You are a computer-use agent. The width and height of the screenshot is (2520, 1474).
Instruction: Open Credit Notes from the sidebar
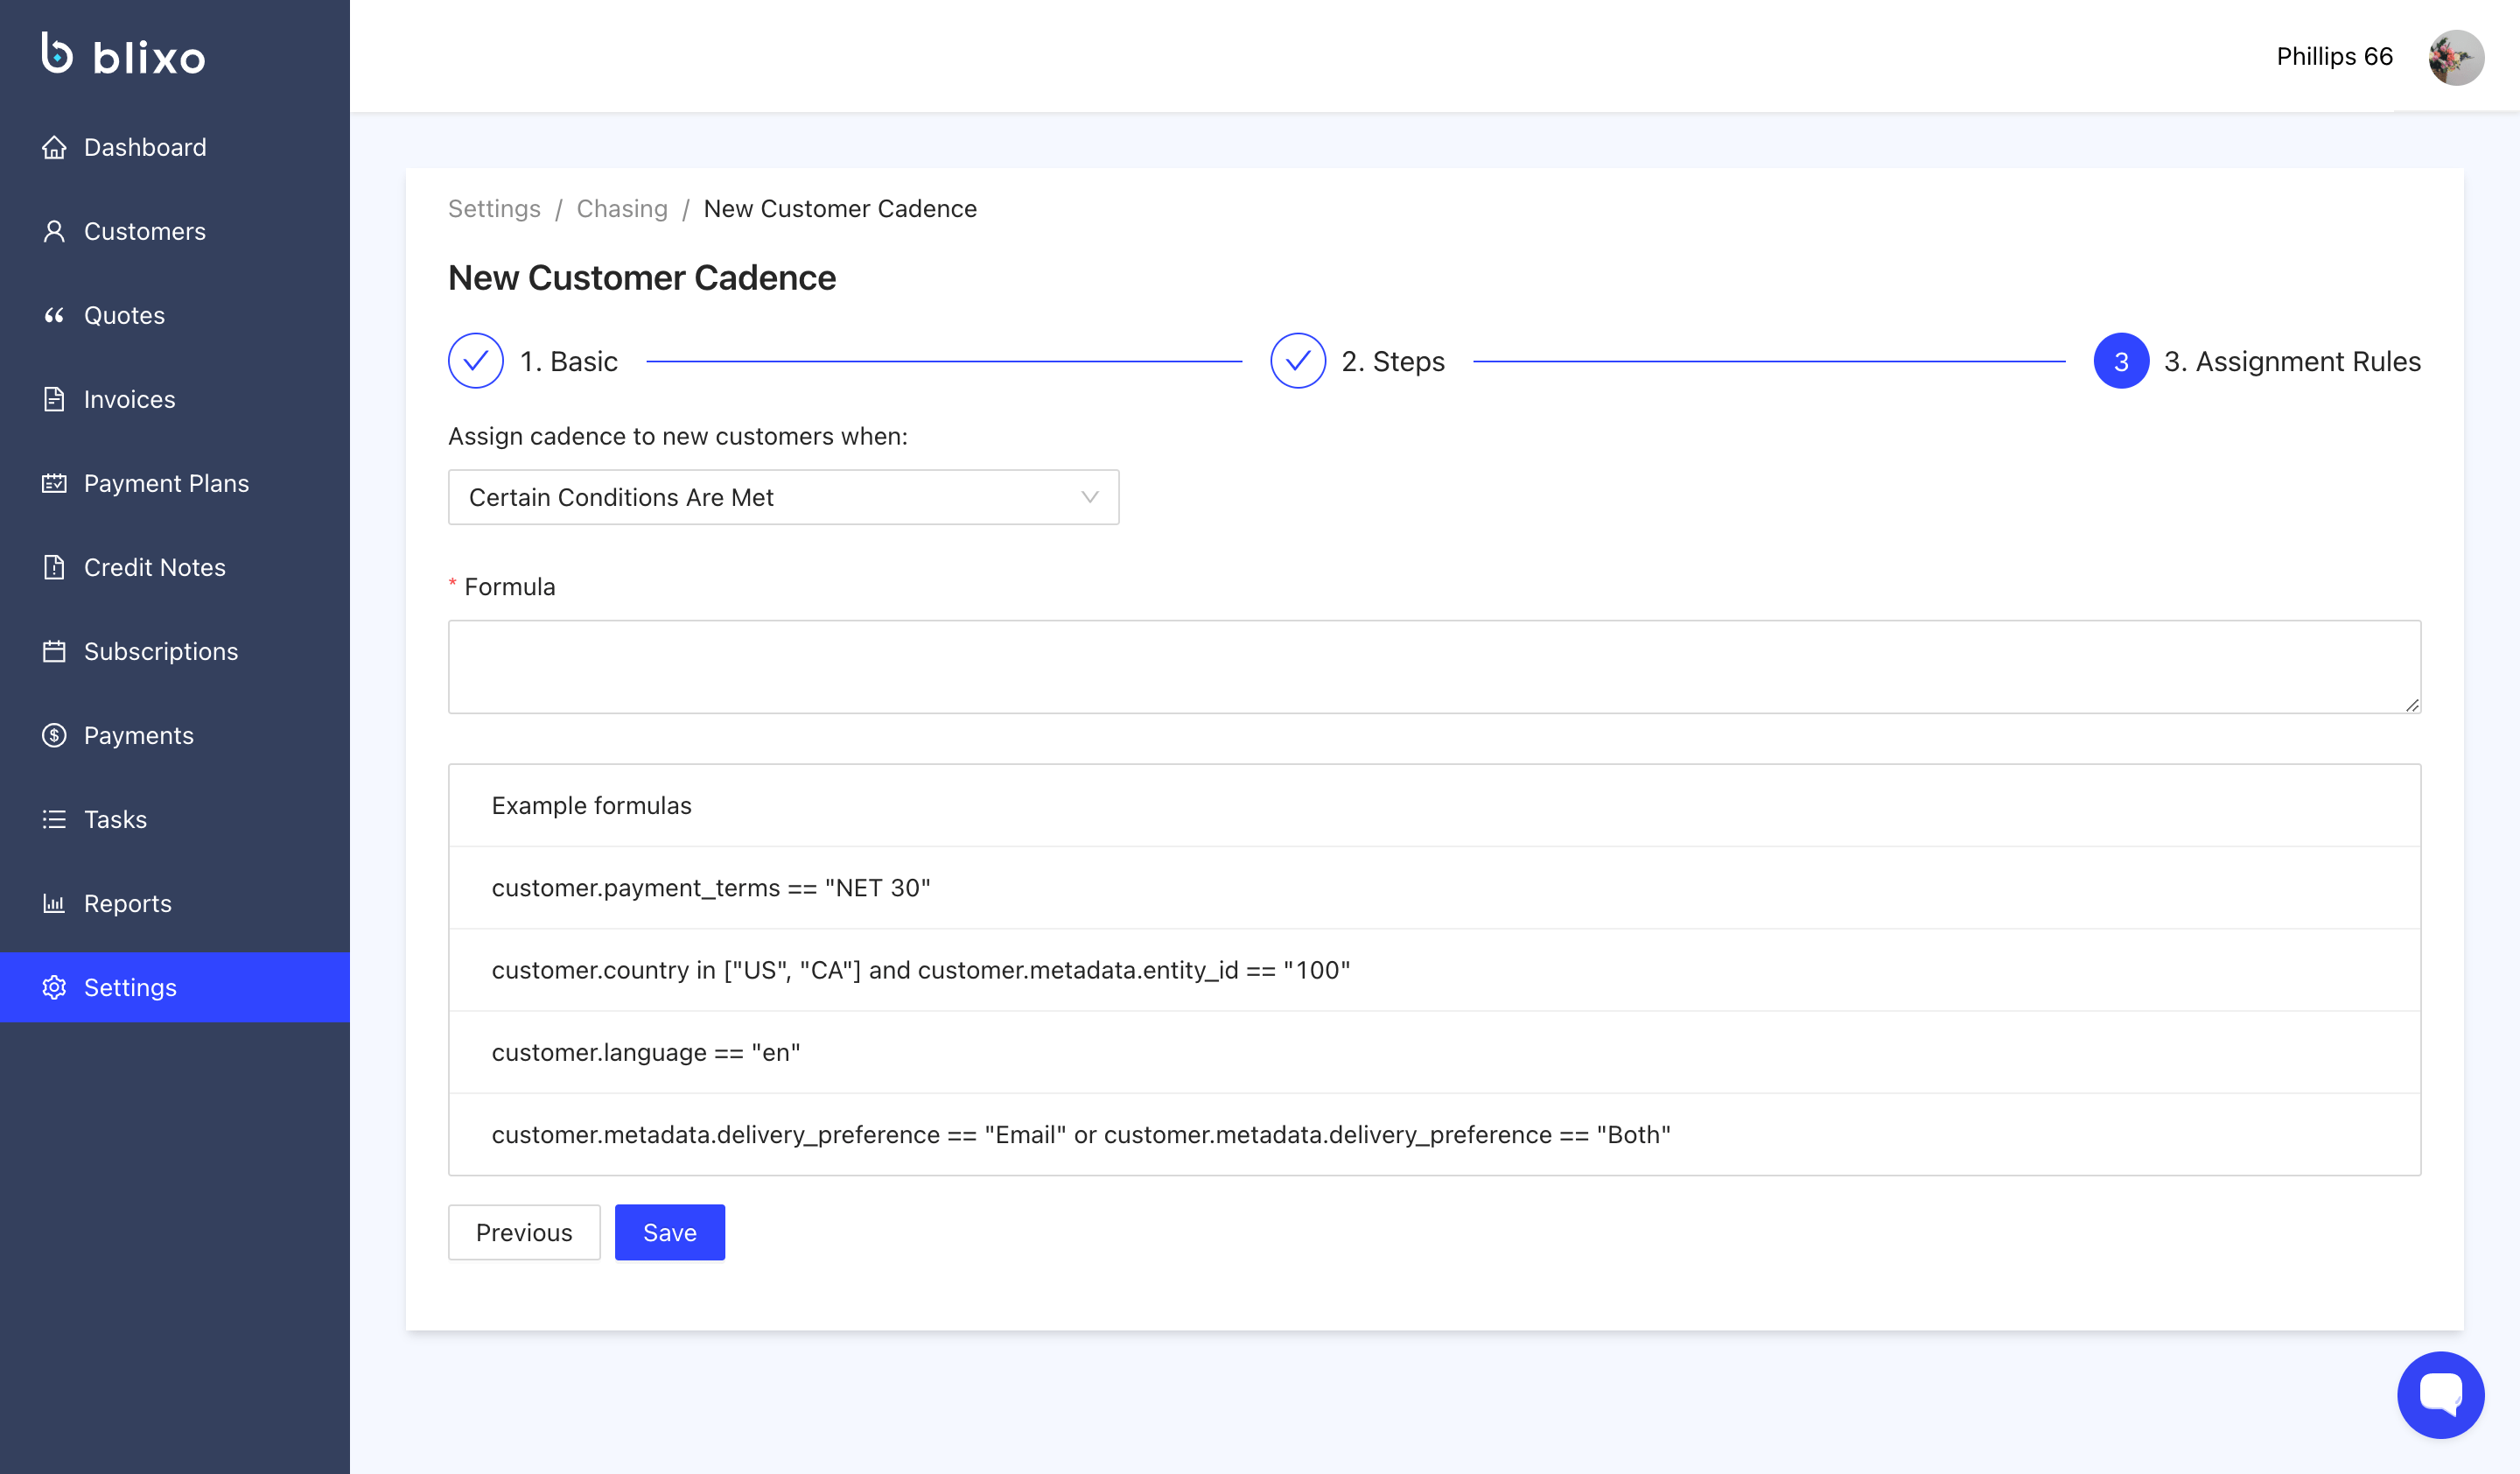pos(154,568)
